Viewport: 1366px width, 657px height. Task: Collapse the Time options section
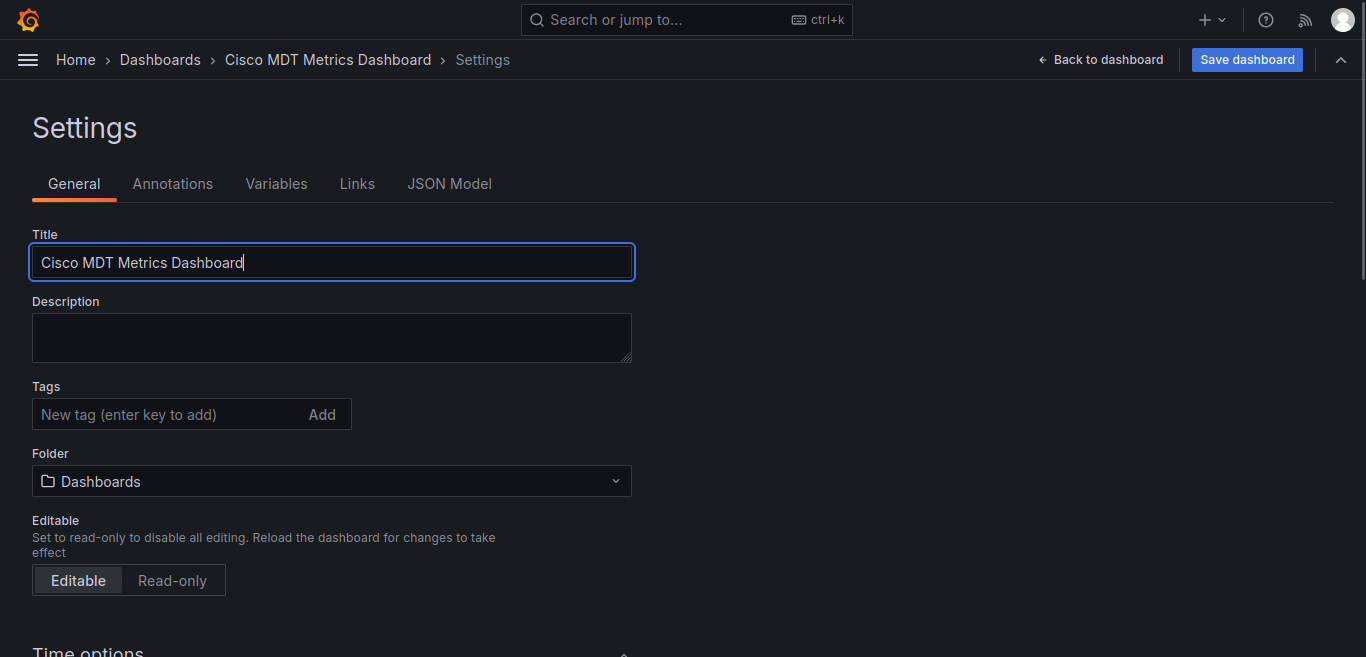click(624, 654)
